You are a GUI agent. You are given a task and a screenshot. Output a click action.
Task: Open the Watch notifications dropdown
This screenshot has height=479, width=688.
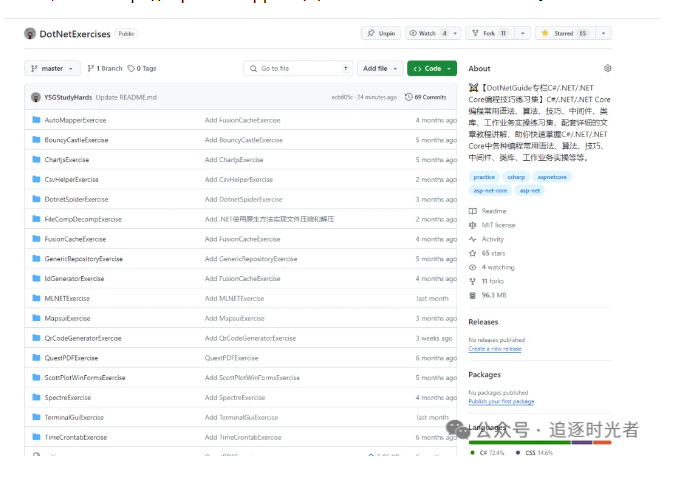click(433, 33)
